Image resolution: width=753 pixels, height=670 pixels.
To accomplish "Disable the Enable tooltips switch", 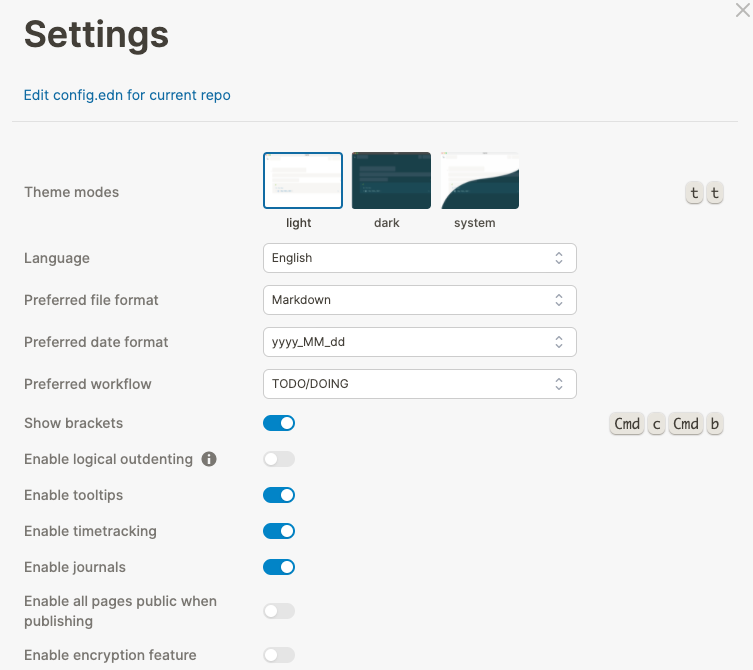I will coord(279,495).
